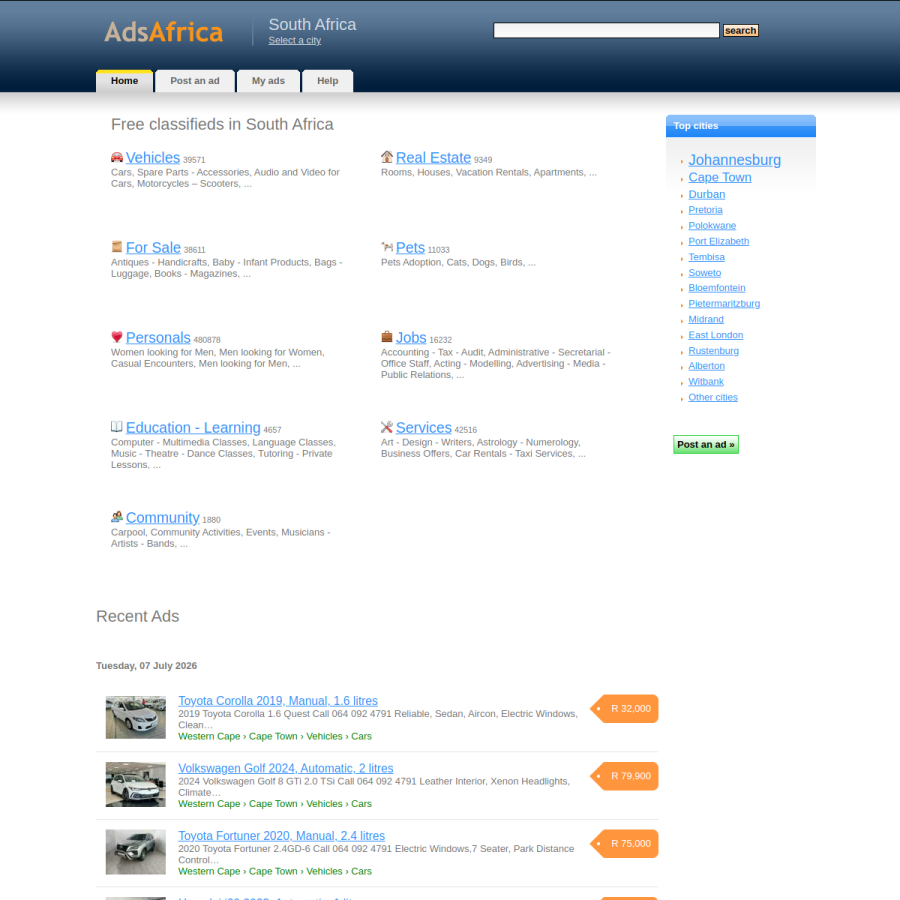Click the briefcase icon next to Jobs
Viewport: 900px width, 900px height.
point(387,336)
